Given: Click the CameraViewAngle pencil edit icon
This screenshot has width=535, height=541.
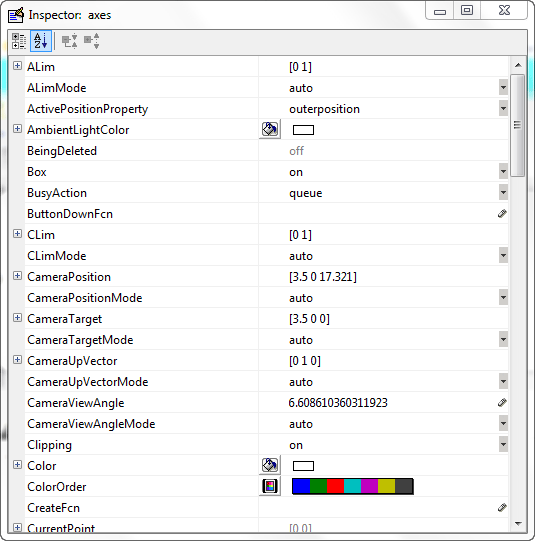Looking at the screenshot, I should [x=502, y=403].
